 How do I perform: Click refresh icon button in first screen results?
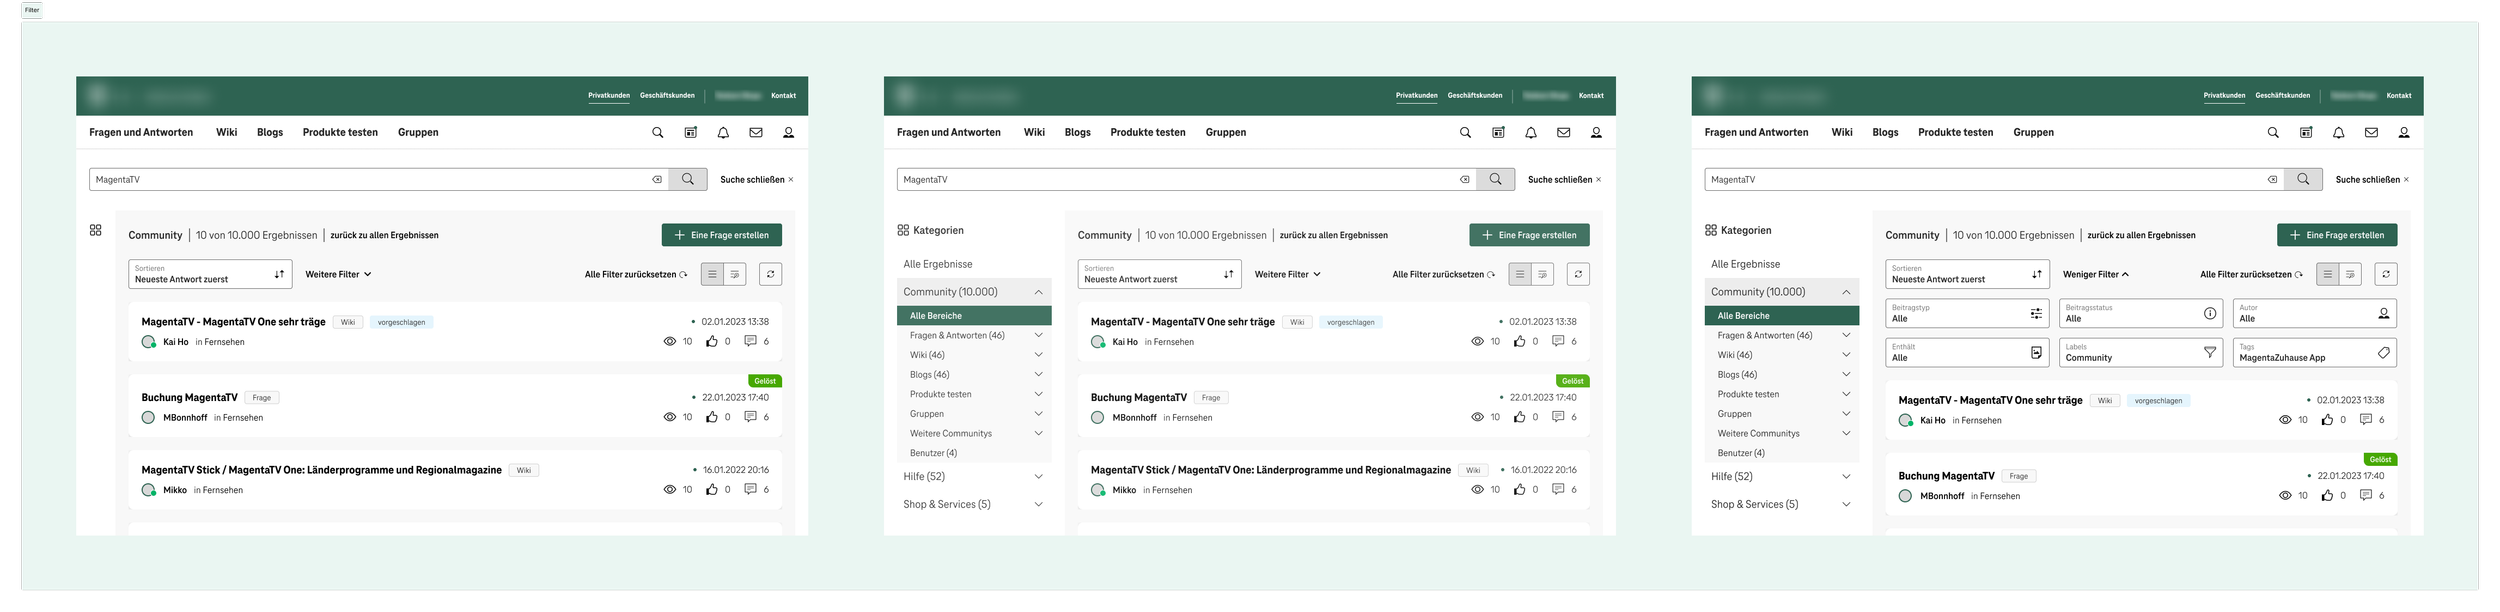[x=770, y=274]
